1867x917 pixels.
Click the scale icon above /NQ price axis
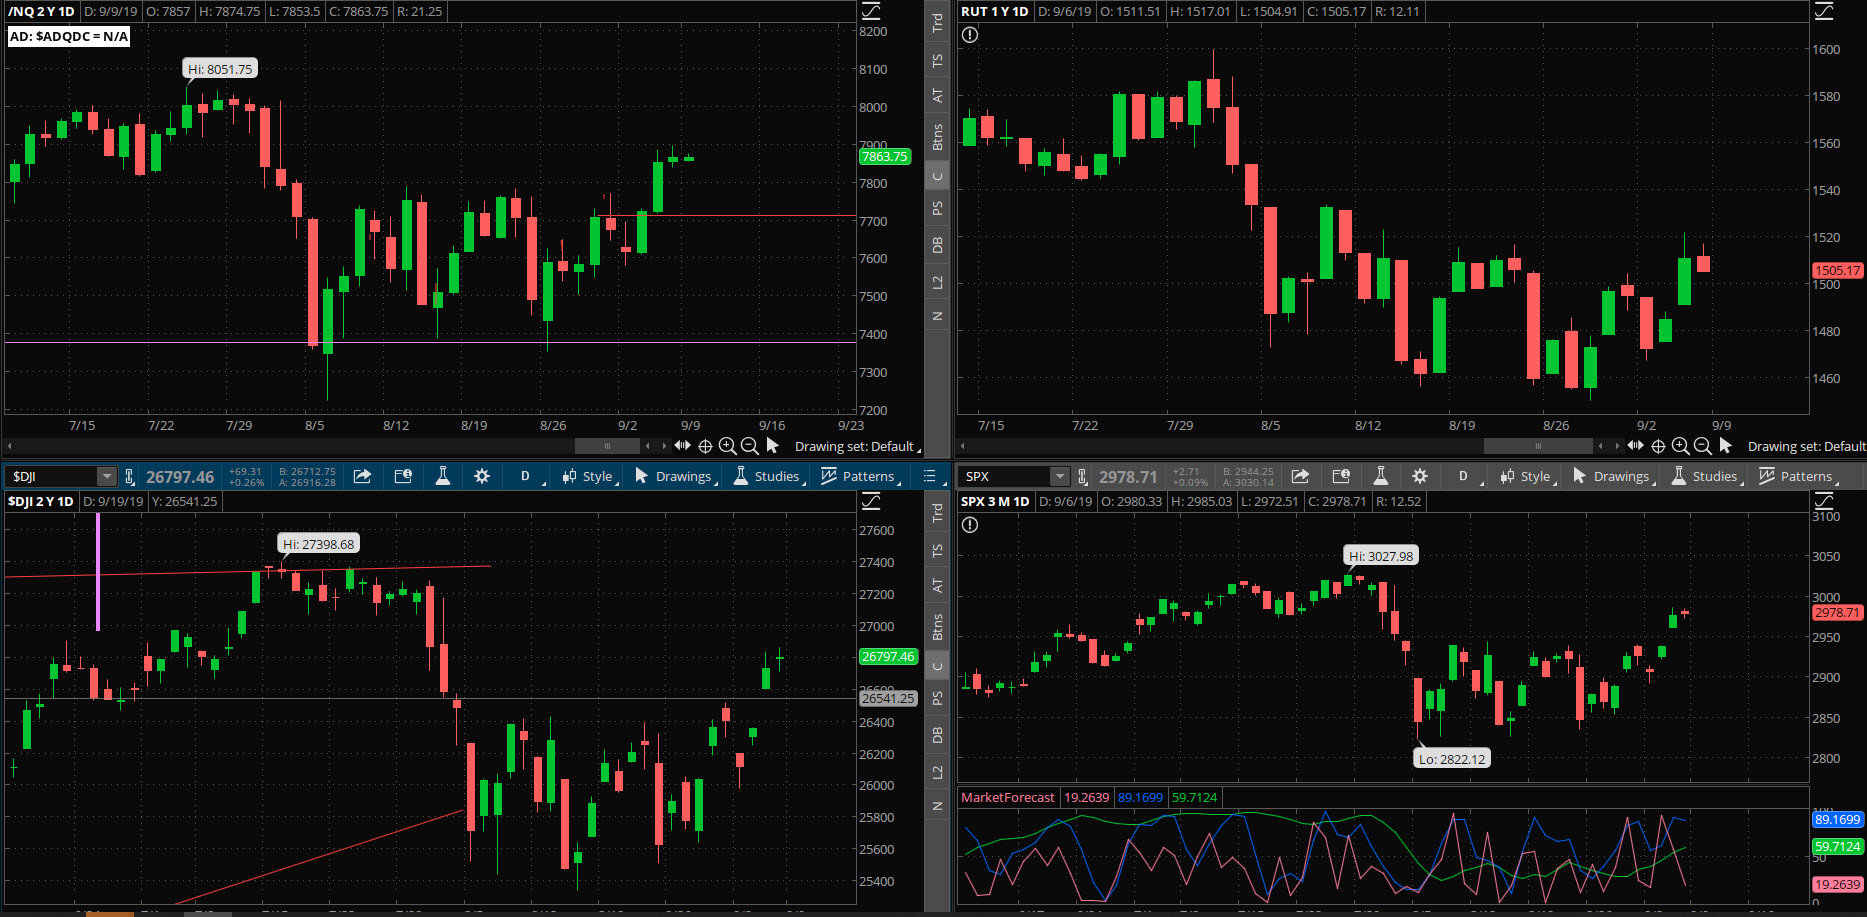(872, 11)
